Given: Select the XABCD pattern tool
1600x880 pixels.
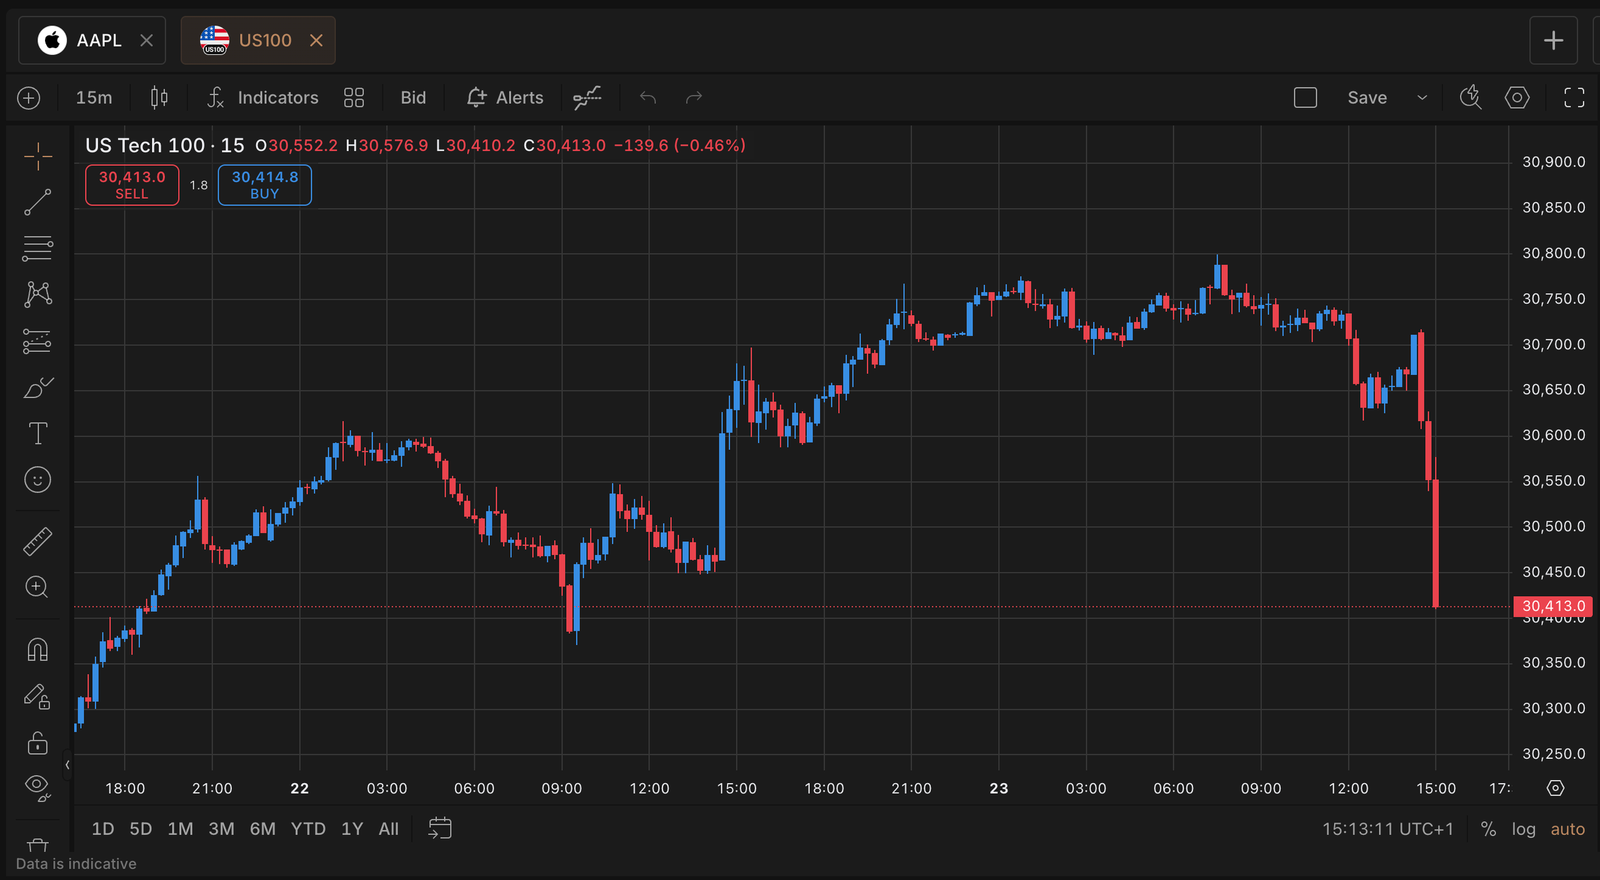Looking at the screenshot, I should pyautogui.click(x=38, y=294).
